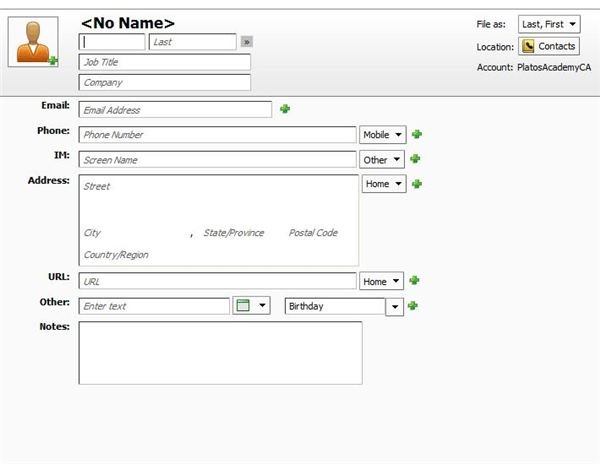
Task: Click the URL input field
Action: [217, 281]
